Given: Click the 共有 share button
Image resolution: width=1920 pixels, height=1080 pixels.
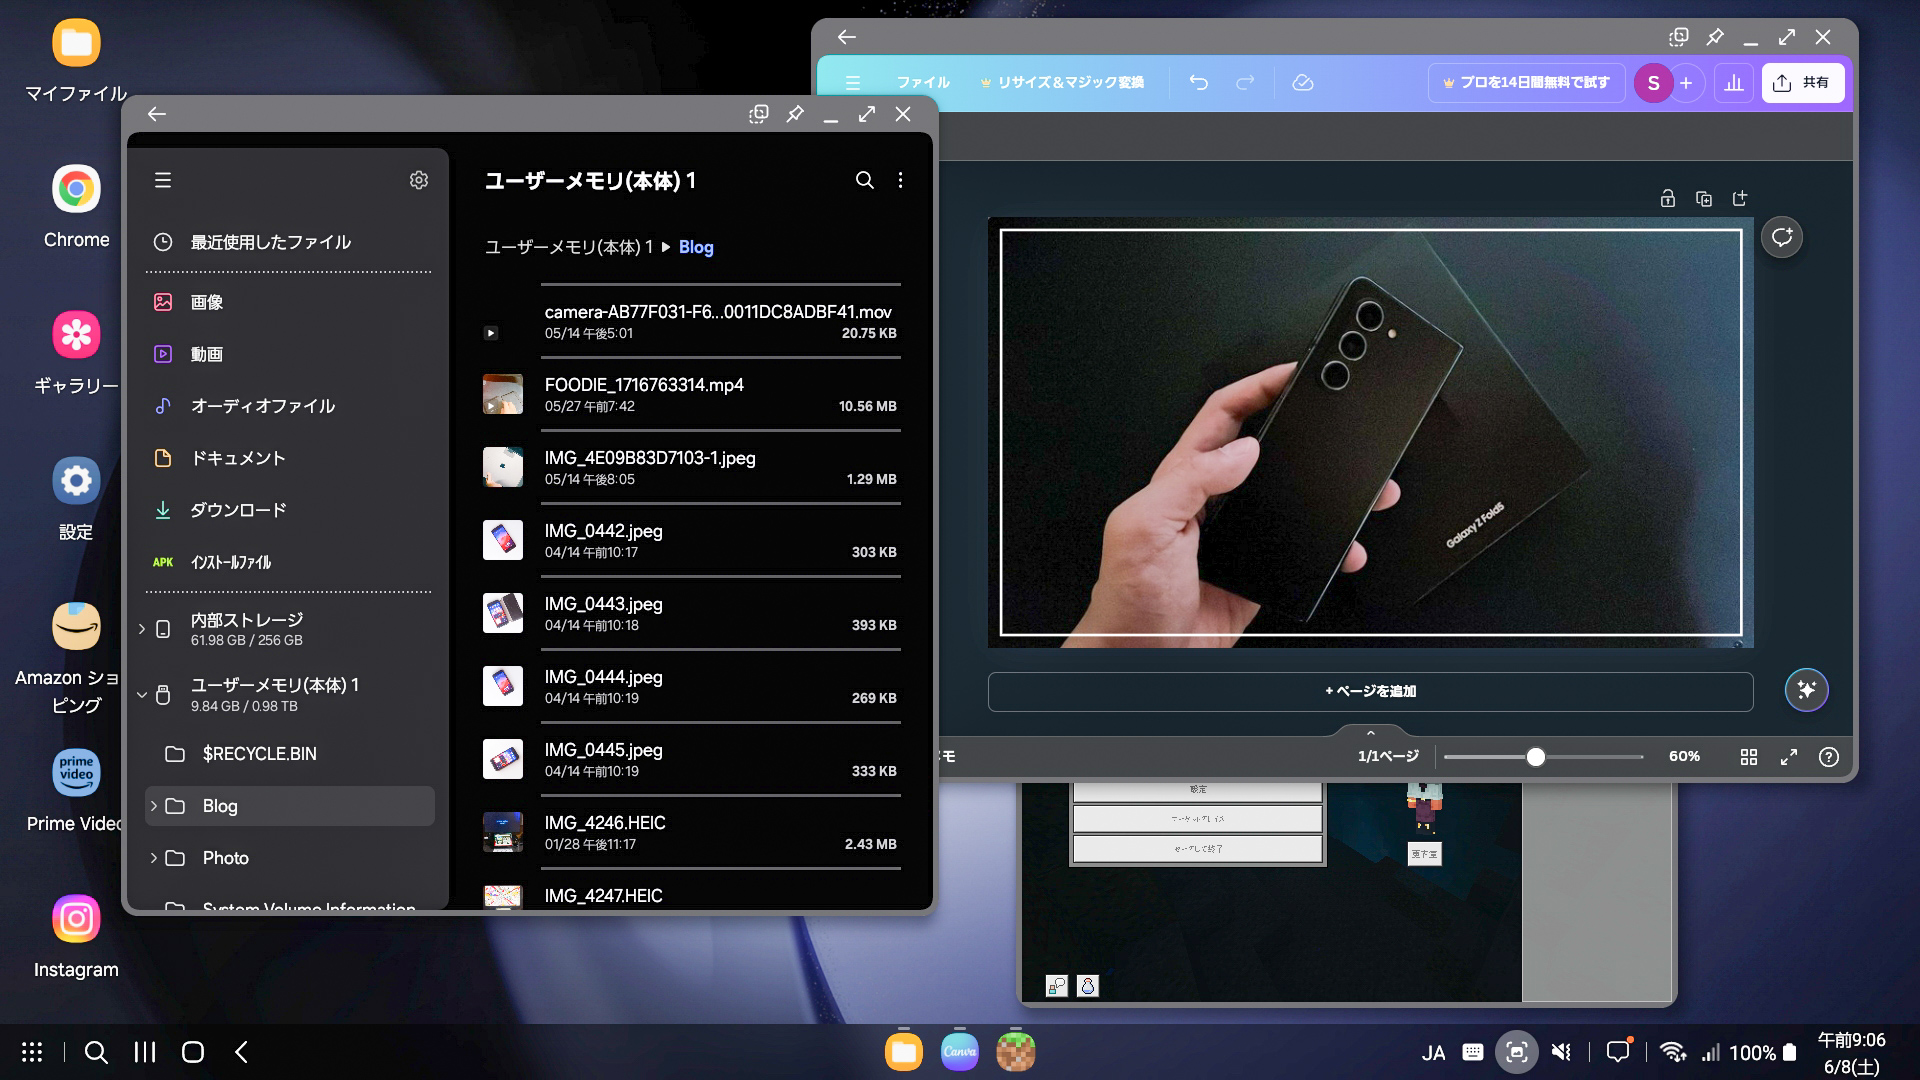Looking at the screenshot, I should coord(1803,83).
